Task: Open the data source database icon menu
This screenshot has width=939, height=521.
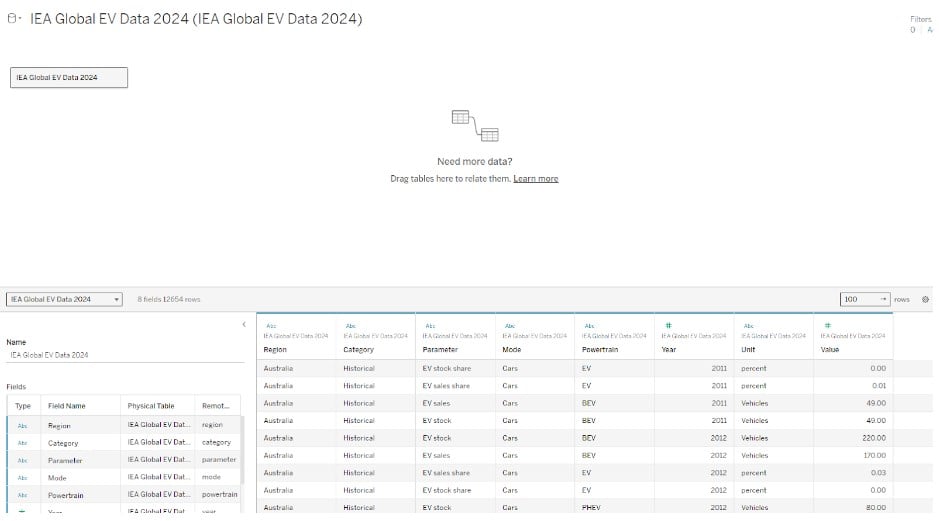Action: (x=13, y=19)
